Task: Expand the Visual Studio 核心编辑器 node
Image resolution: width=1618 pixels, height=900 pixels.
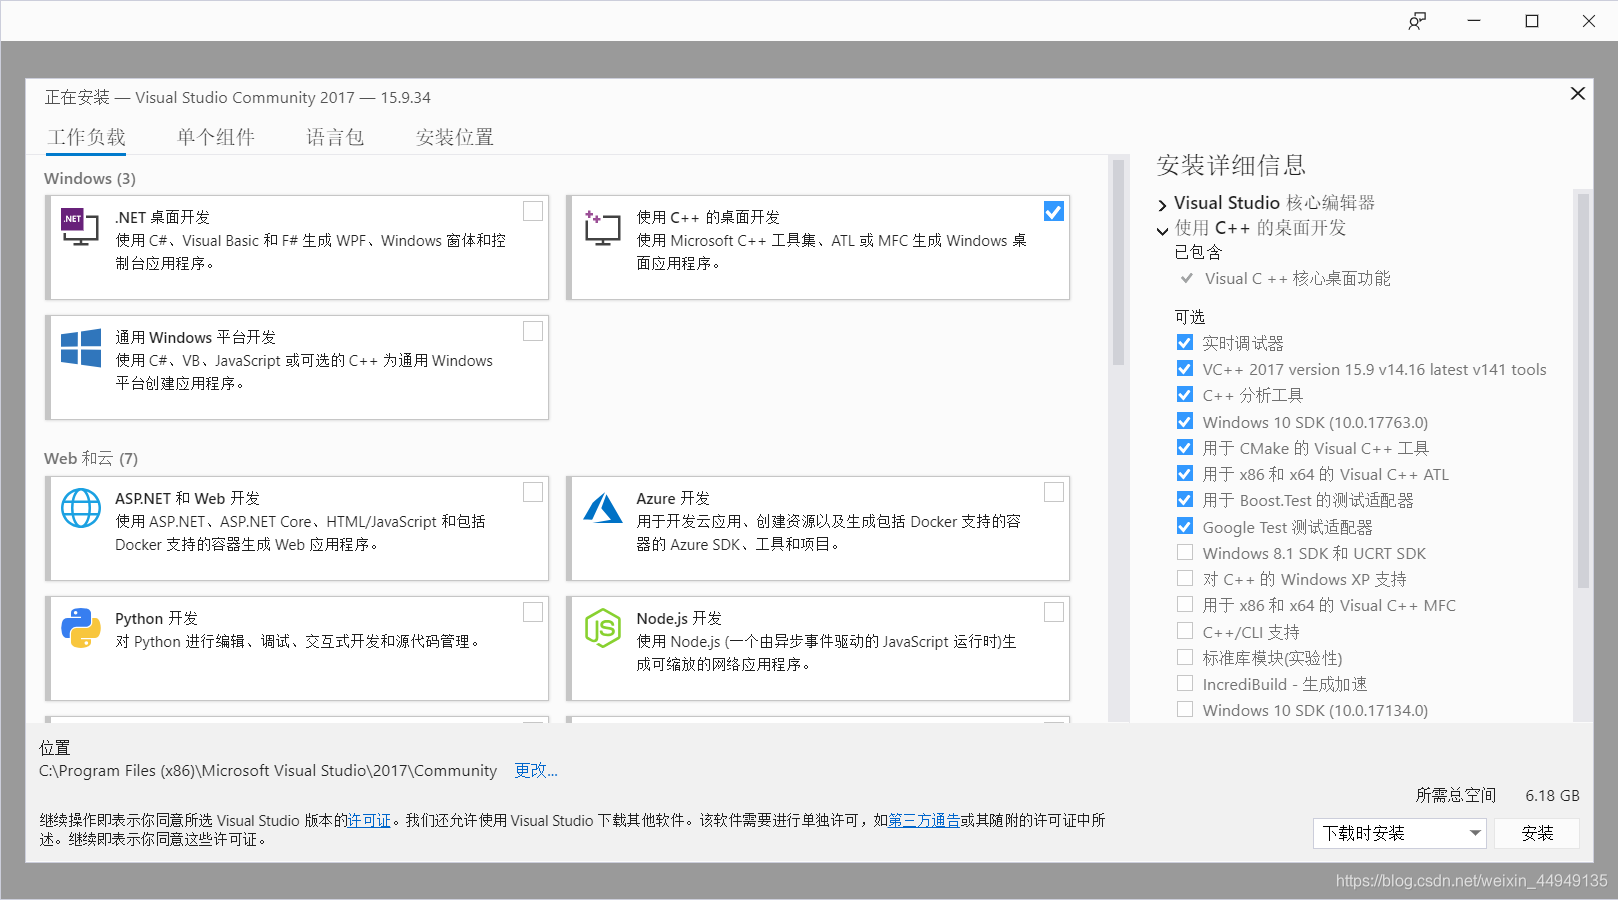Action: (1162, 205)
